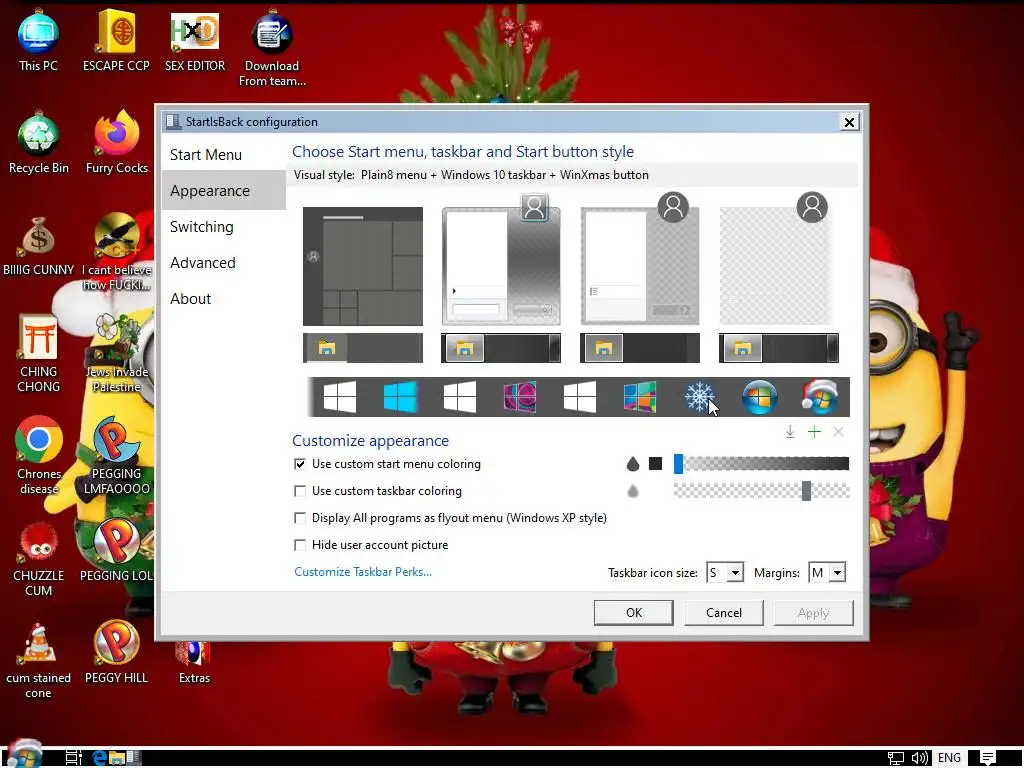Click the Apply button
This screenshot has height=768, width=1024.
tap(813, 613)
